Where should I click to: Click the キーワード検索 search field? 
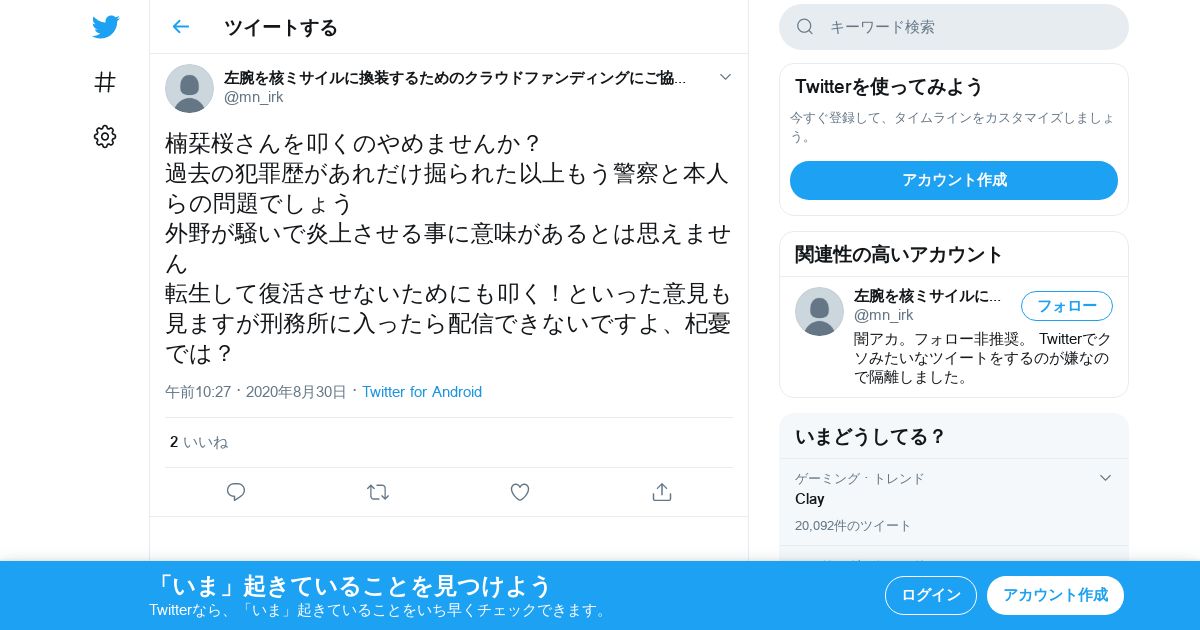[x=954, y=27]
